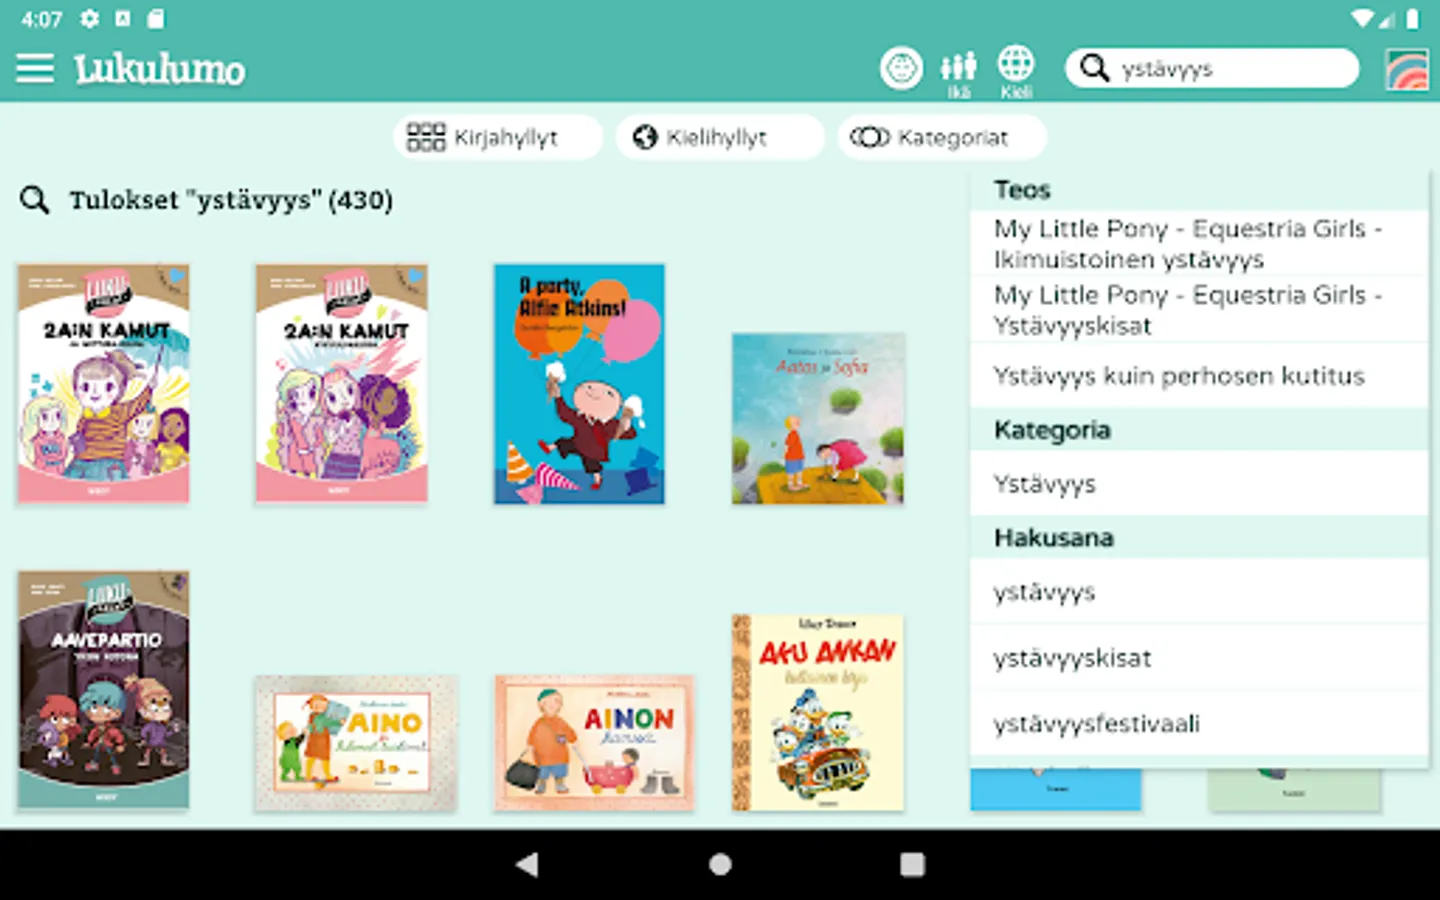
Task: Tap Android home navigation button
Action: [720, 865]
